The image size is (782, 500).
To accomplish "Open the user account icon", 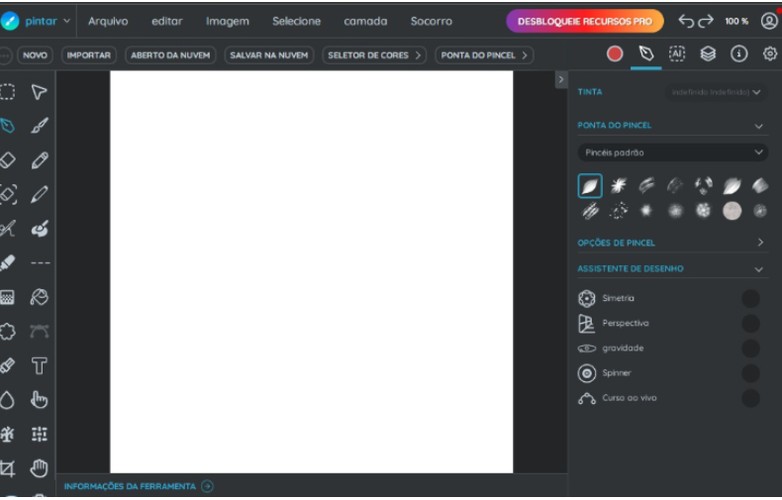I will click(769, 21).
